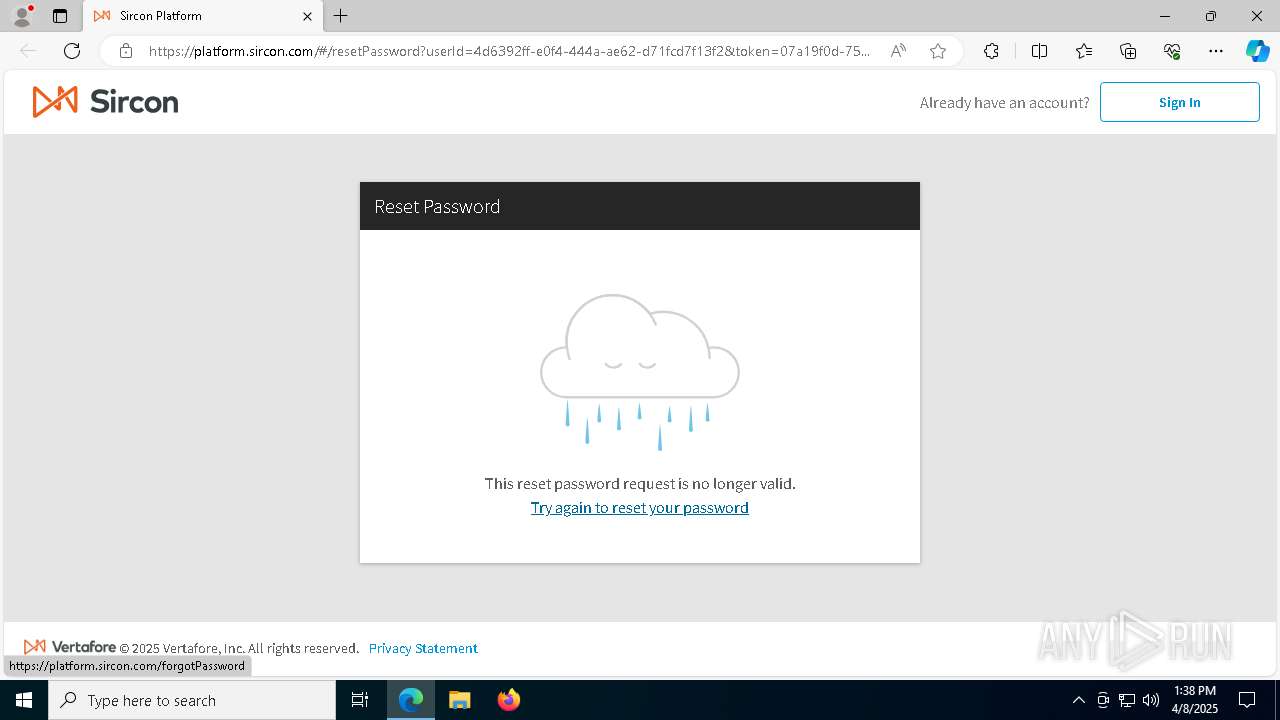
Task: Close the Sircon Platform tab
Action: click(307, 16)
